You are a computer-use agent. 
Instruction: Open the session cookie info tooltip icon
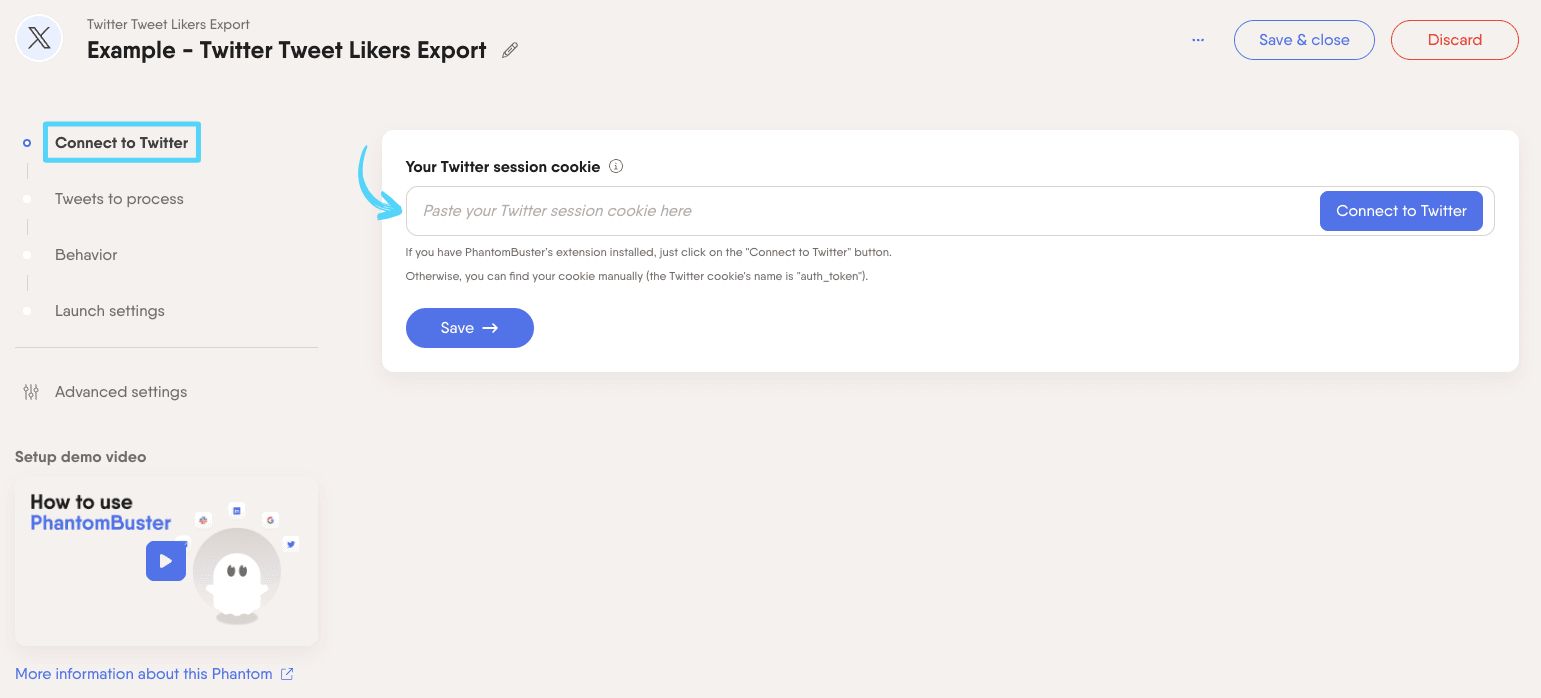coord(616,166)
